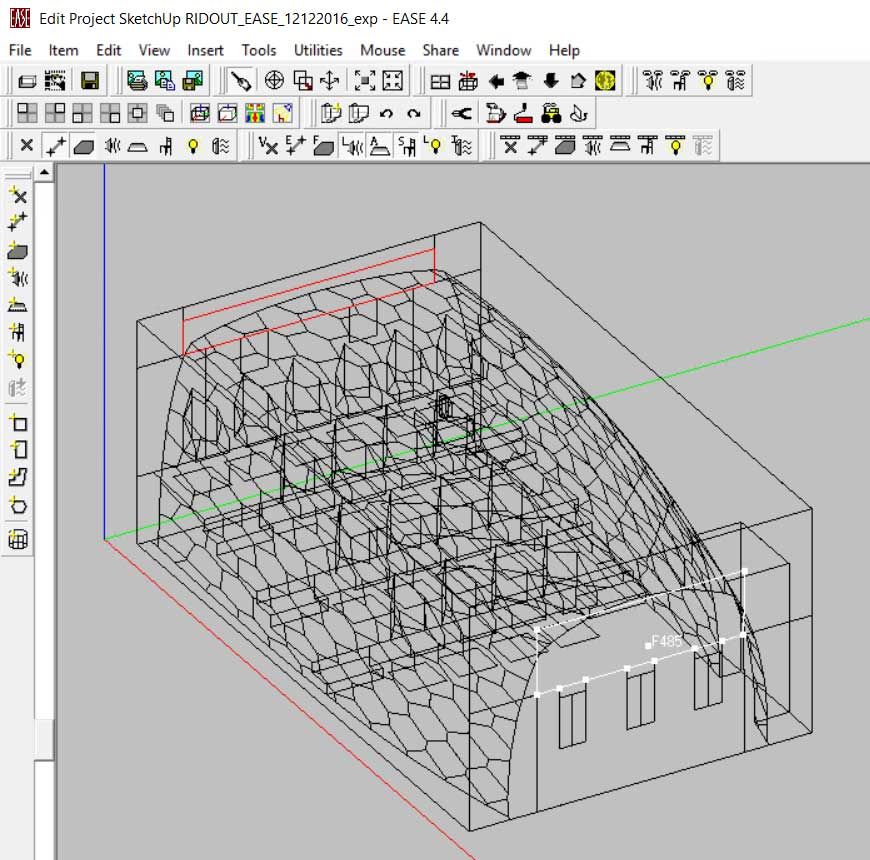Toggle vertex X visibility in third toolbar

click(27, 146)
